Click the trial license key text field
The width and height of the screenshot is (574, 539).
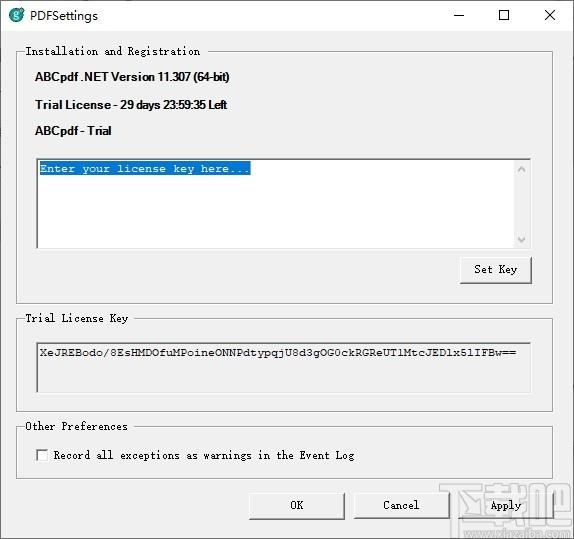pos(283,367)
